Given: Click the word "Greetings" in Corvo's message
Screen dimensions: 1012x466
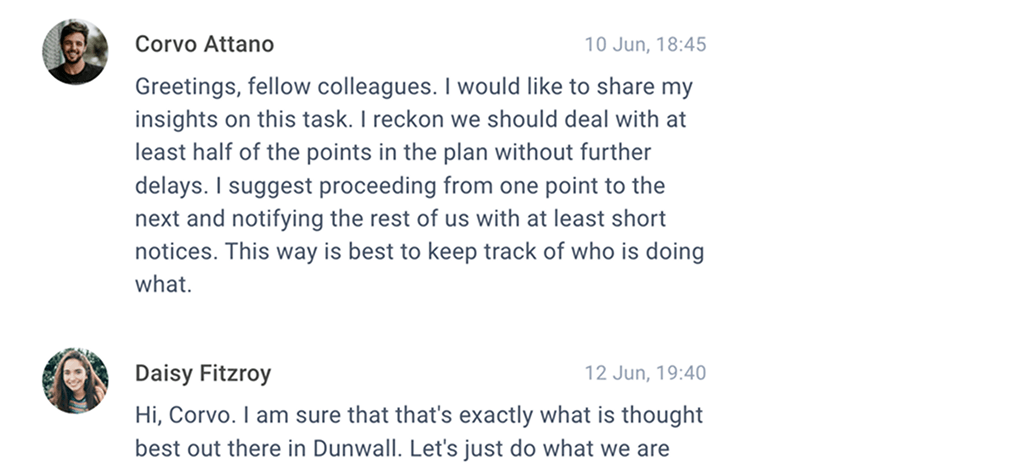Looking at the screenshot, I should (x=183, y=87).
